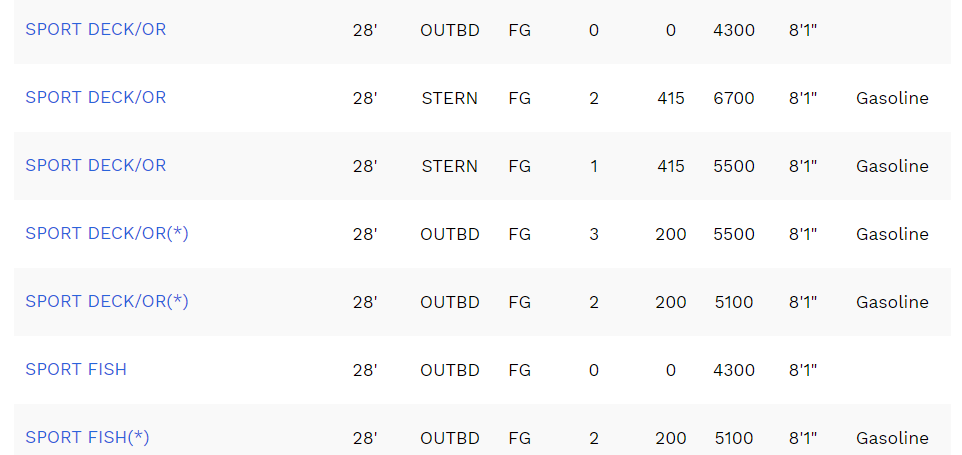Open SPORT DECK/OR(*) link in the 5100 row
Viewport: 962px width, 455px height.
tap(107, 302)
